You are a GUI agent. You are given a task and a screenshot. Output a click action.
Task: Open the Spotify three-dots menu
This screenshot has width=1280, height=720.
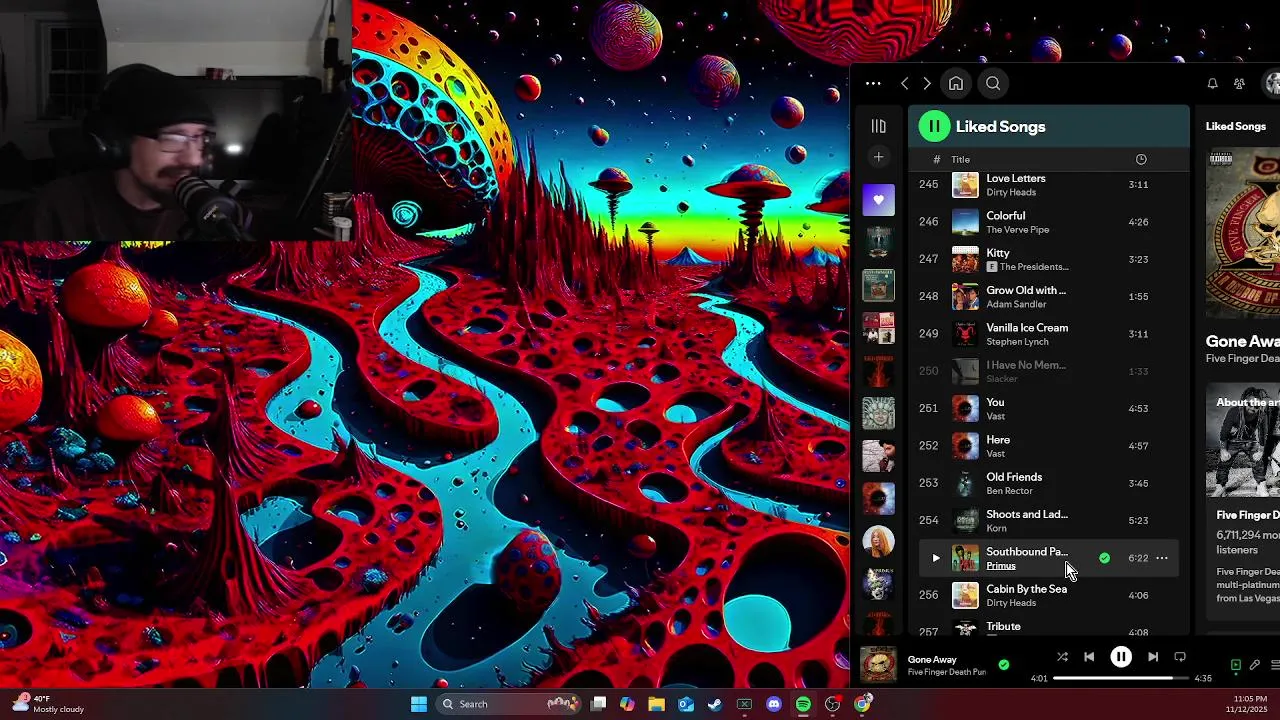873,84
